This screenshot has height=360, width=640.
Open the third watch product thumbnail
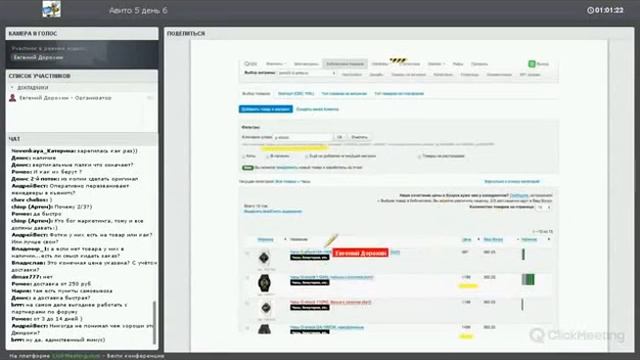[266, 308]
